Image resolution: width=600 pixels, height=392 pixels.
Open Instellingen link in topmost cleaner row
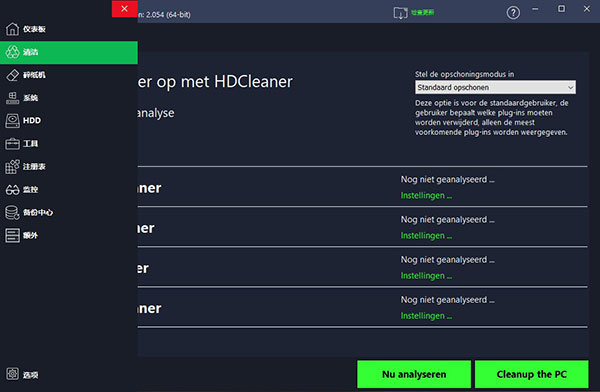point(426,196)
